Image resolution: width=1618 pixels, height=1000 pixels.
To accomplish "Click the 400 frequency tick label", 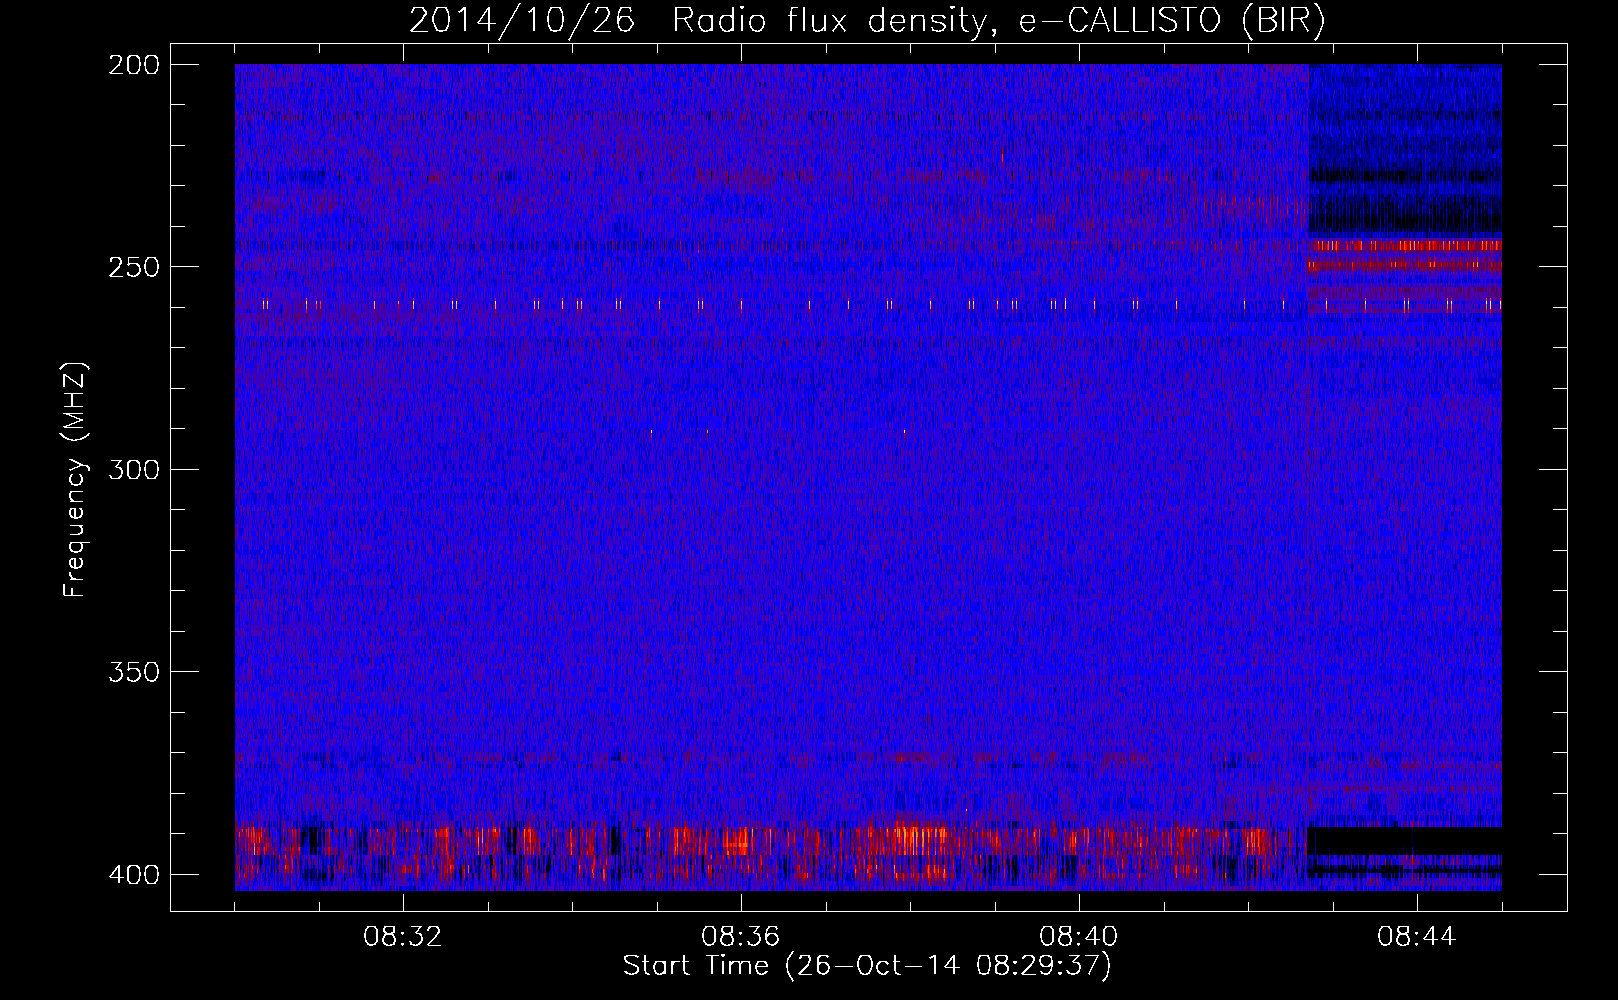I will [x=133, y=874].
